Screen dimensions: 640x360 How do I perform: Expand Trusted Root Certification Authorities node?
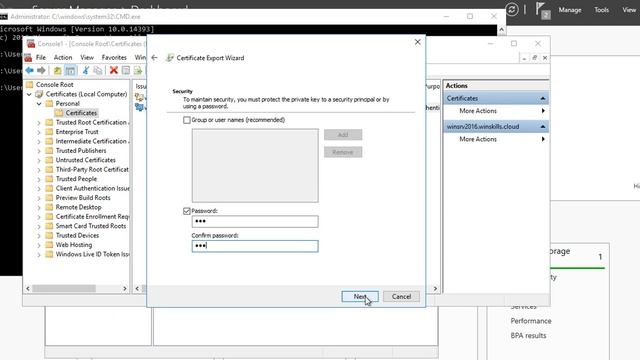(39, 122)
